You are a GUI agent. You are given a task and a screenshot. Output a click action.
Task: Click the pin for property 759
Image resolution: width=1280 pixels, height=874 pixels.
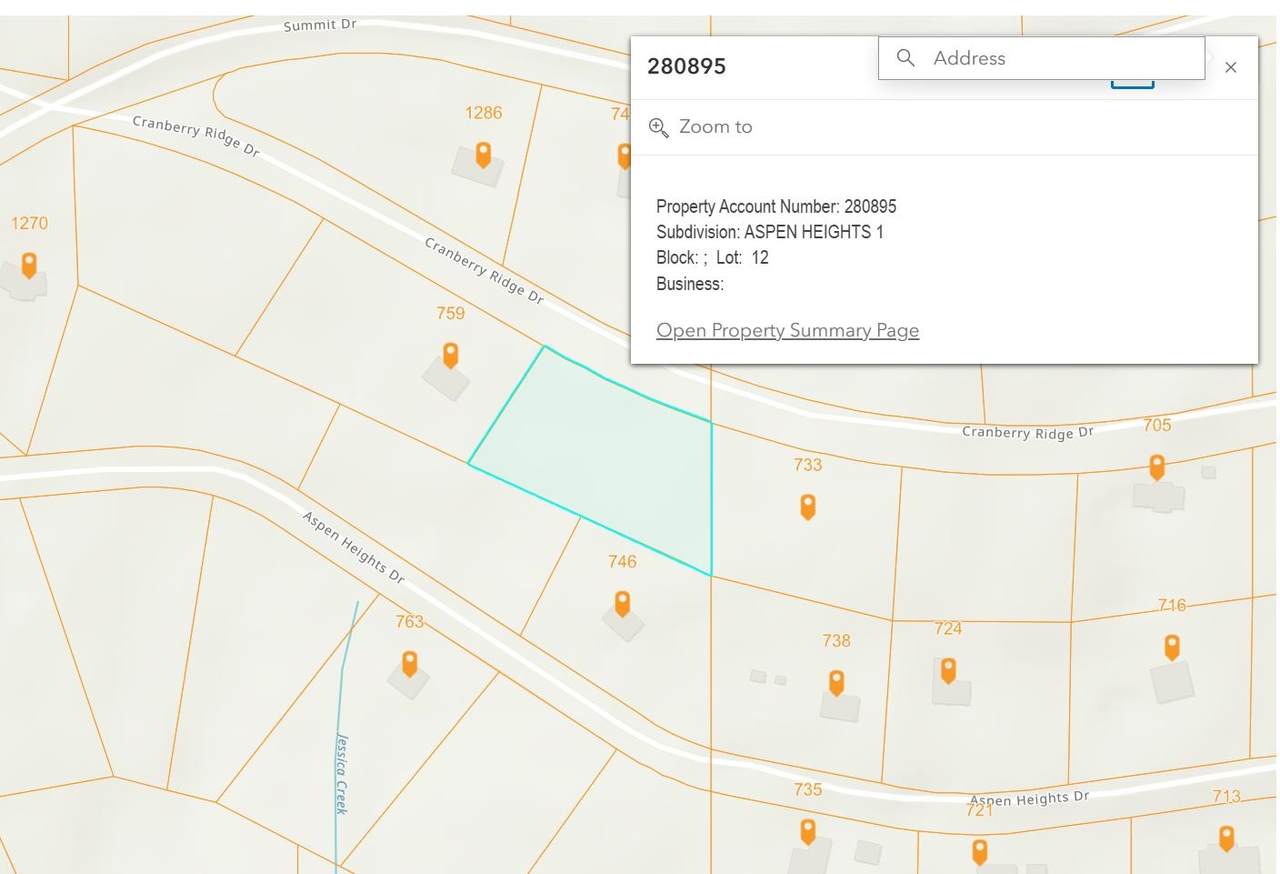coord(451,355)
